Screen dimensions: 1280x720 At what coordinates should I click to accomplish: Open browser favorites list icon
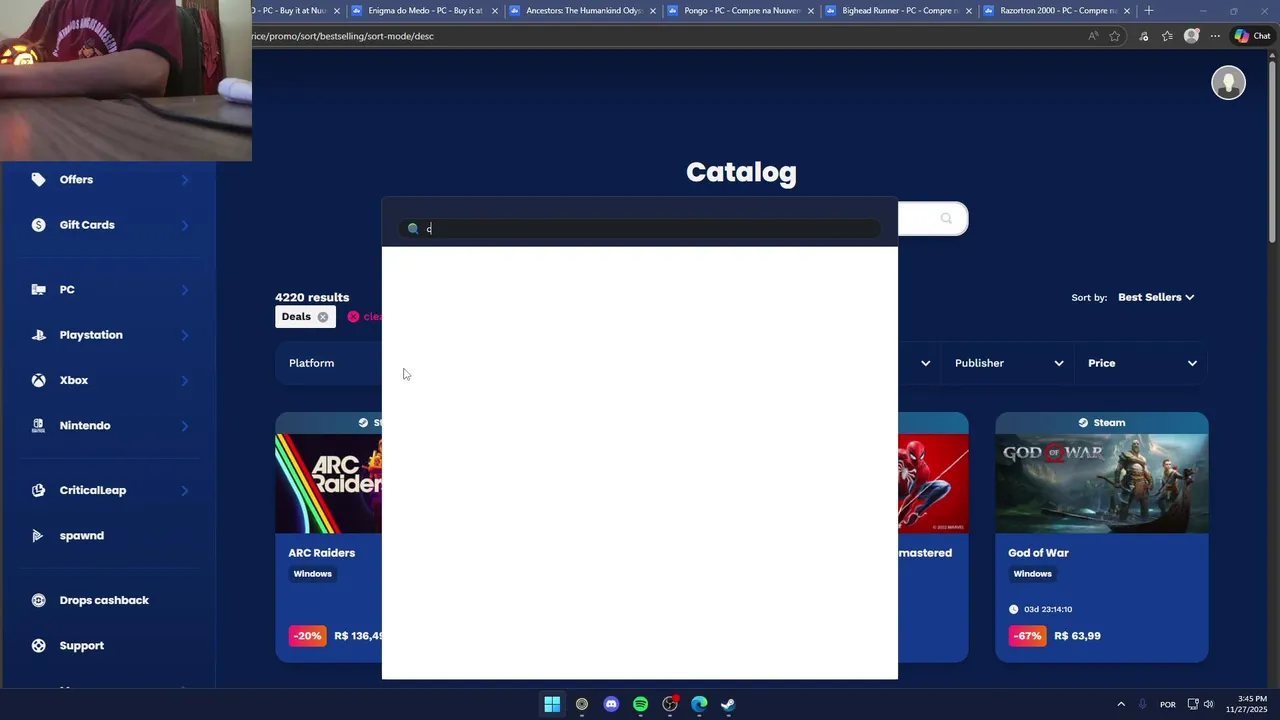click(x=1167, y=36)
